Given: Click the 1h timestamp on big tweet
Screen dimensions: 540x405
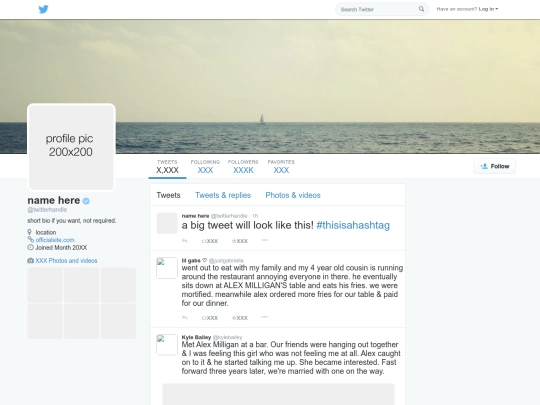Looking at the screenshot, I should [x=255, y=216].
